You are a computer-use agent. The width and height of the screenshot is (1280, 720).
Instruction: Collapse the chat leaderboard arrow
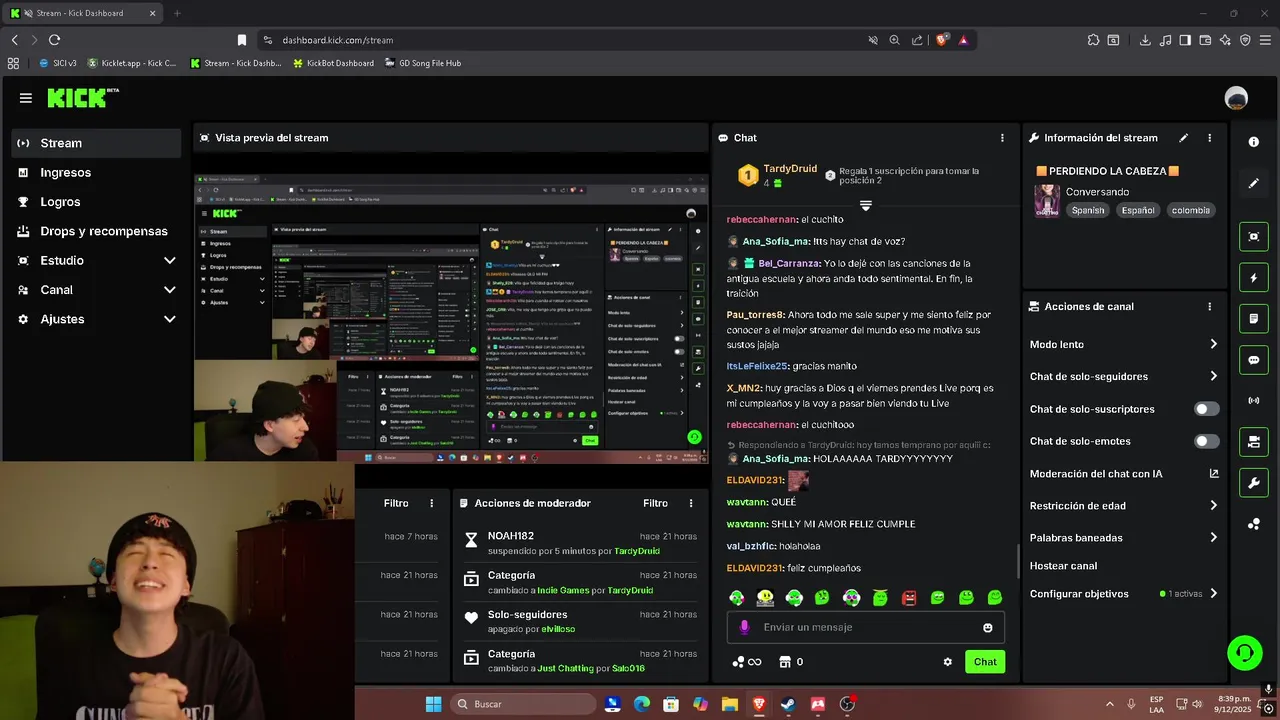[866, 205]
